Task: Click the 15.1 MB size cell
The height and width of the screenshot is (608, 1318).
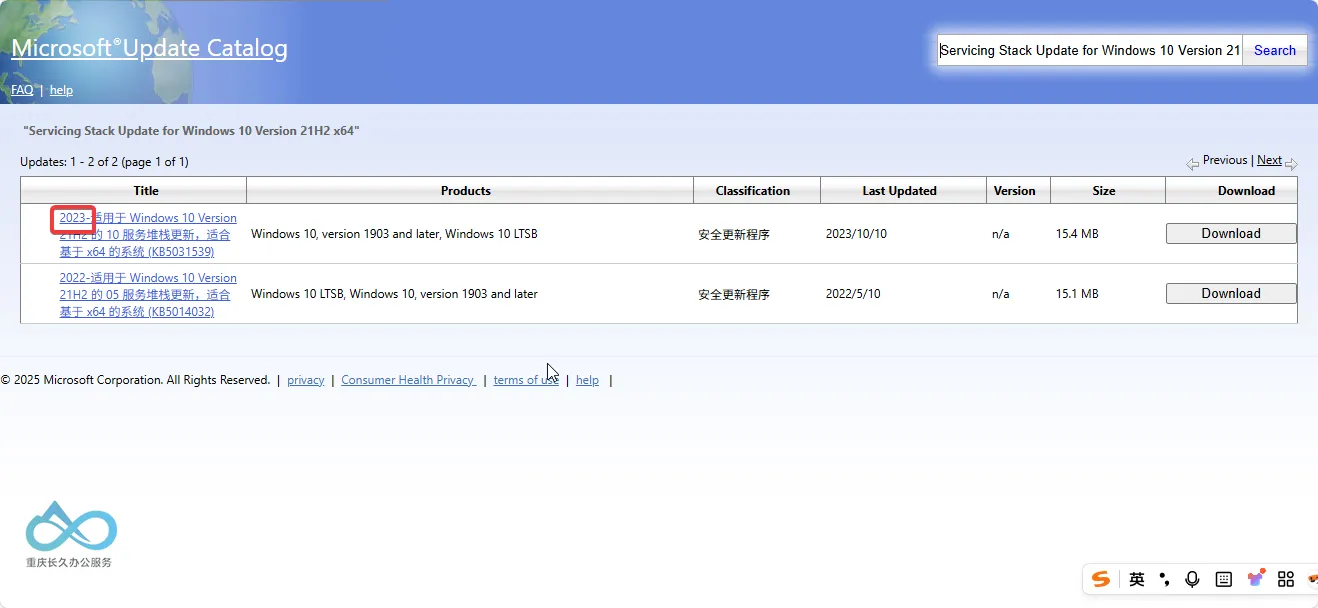Action: 1077,294
